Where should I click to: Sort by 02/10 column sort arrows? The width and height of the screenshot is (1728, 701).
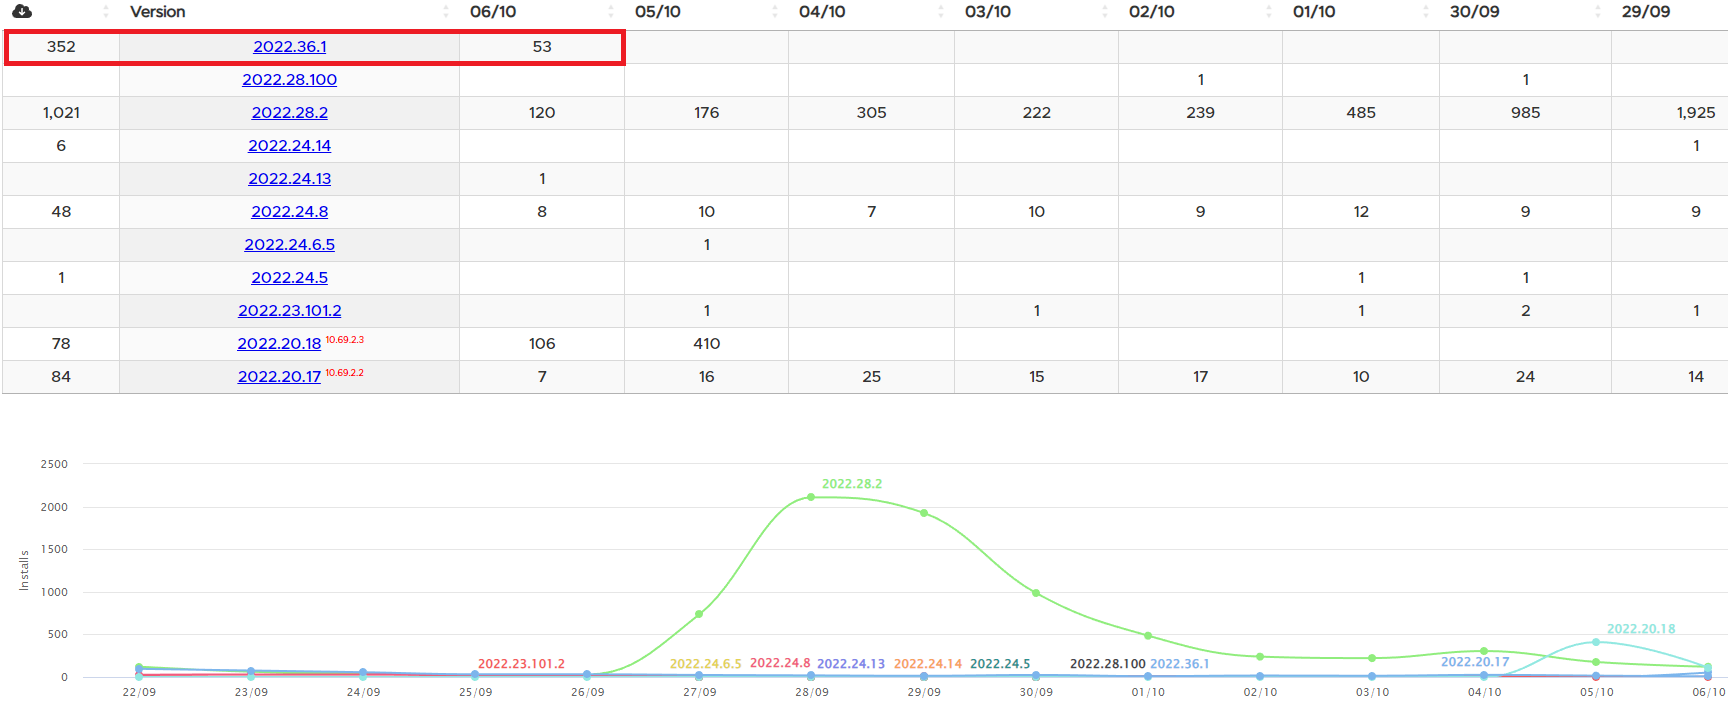coord(1269,12)
